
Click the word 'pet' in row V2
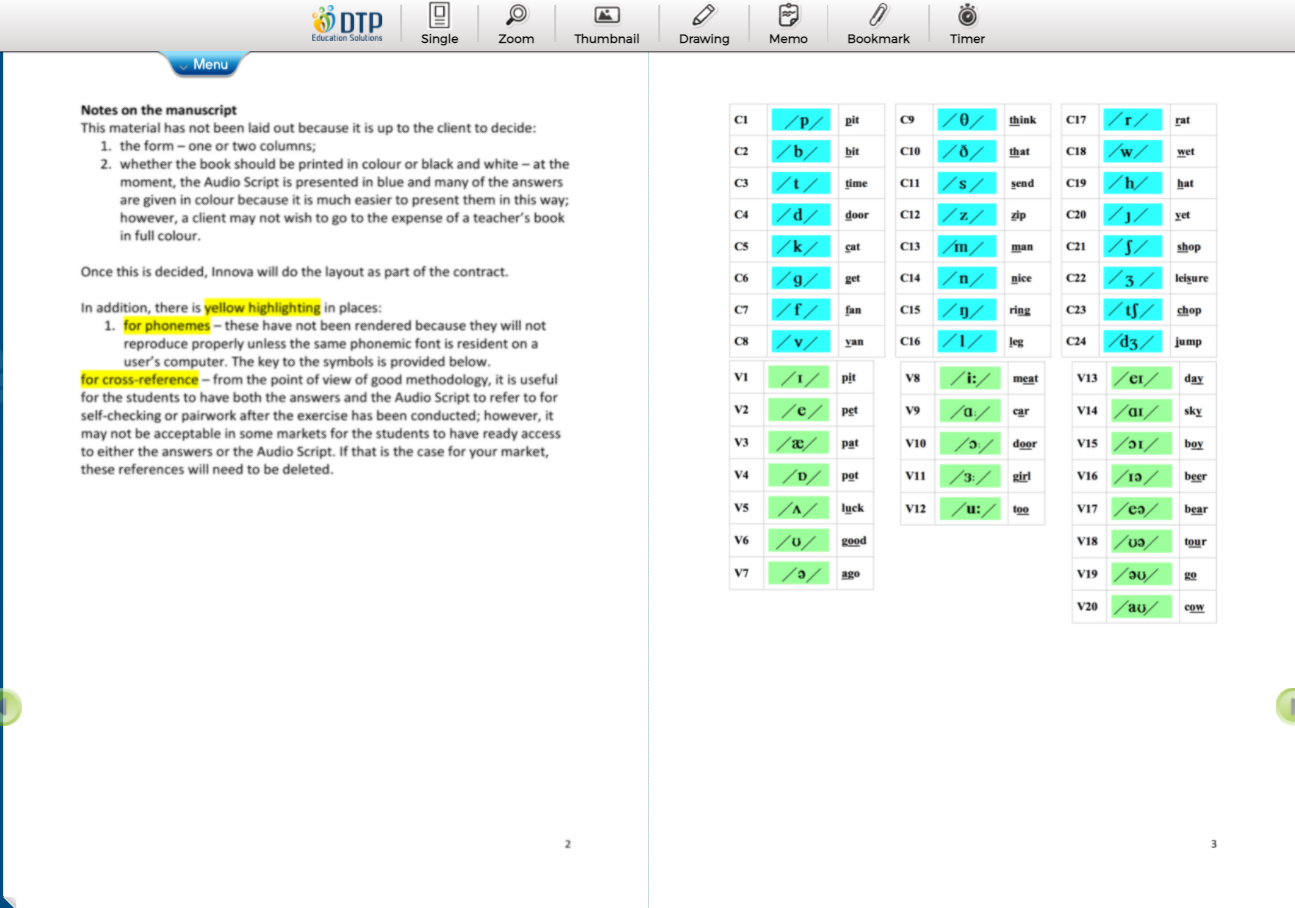tap(849, 411)
